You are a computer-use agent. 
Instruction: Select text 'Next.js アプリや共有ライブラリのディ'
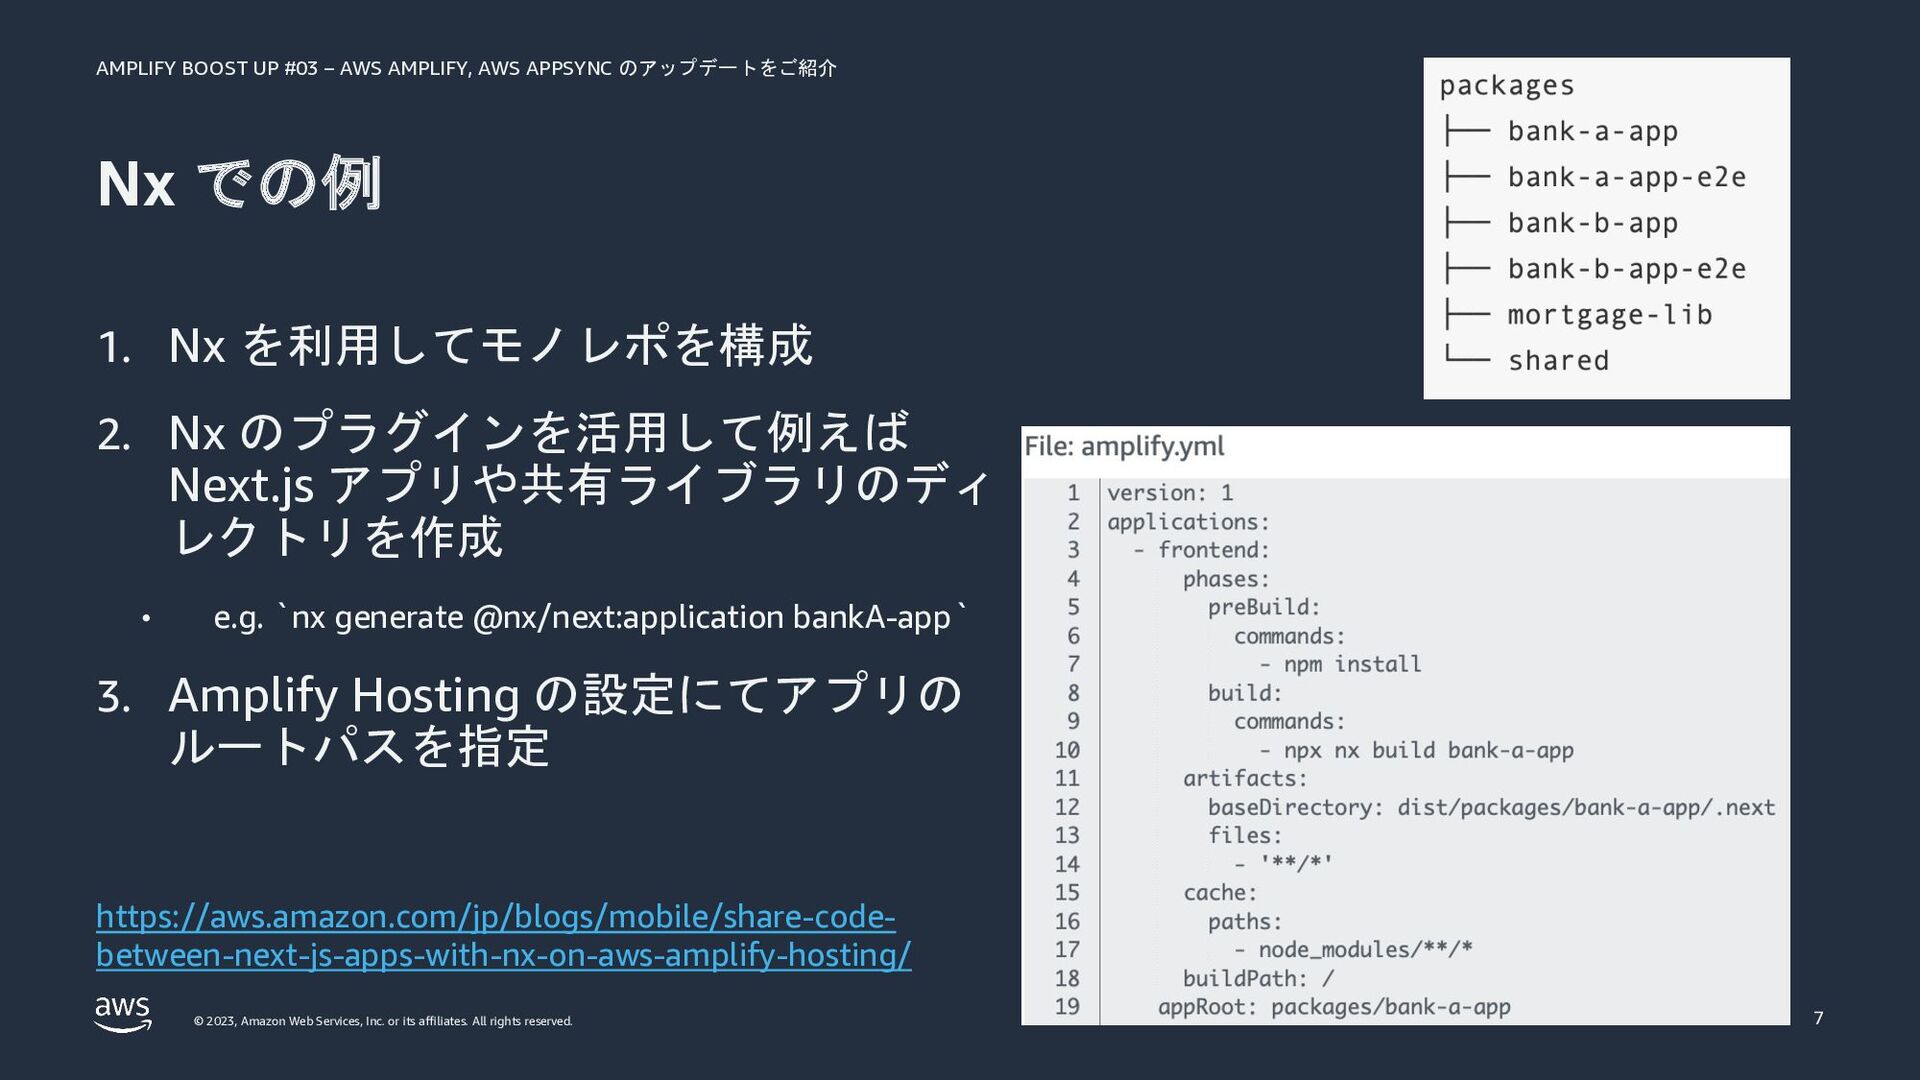coord(579,485)
